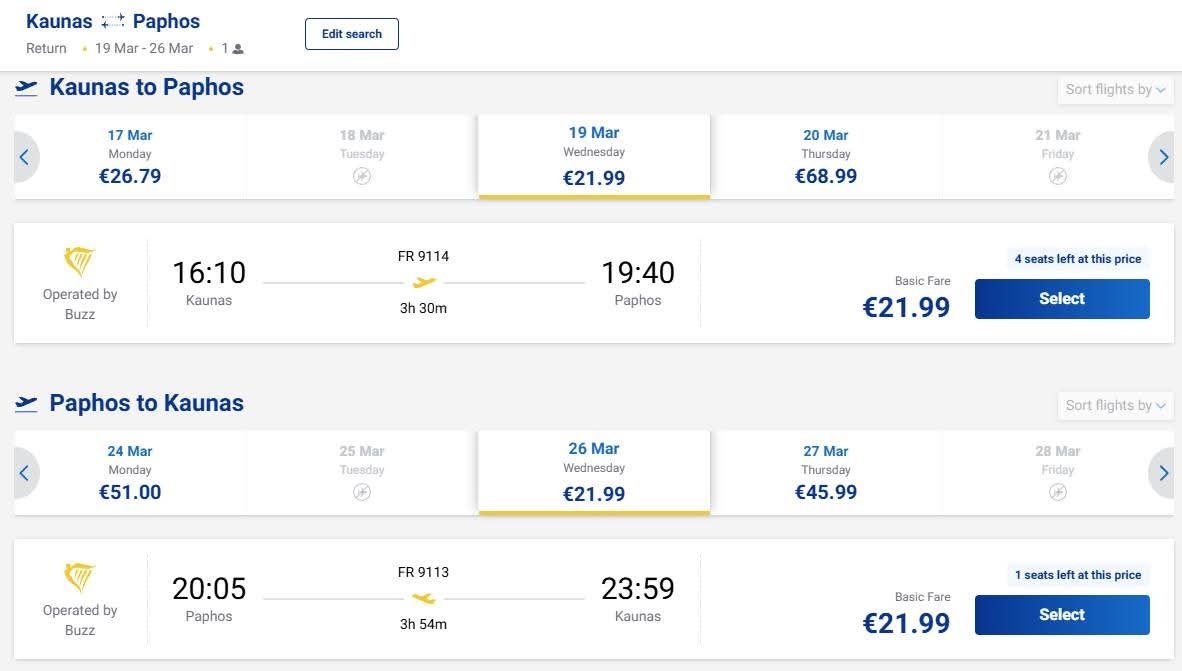Open Sort flights by for return flights
This screenshot has height=671, width=1182.
click(x=1115, y=406)
